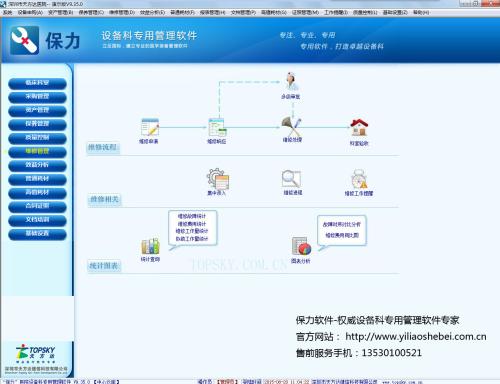
Task: Open 维修费用同比图 link in chart bubble
Action: [x=342, y=235]
